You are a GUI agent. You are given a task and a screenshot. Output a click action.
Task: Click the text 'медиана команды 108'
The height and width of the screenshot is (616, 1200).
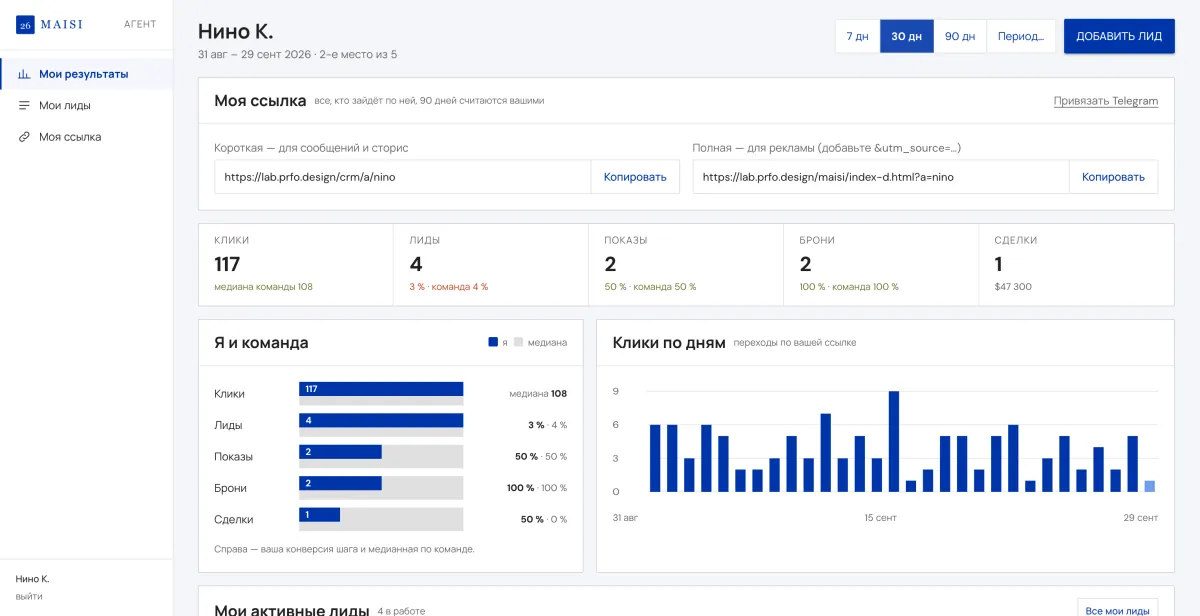(263, 287)
